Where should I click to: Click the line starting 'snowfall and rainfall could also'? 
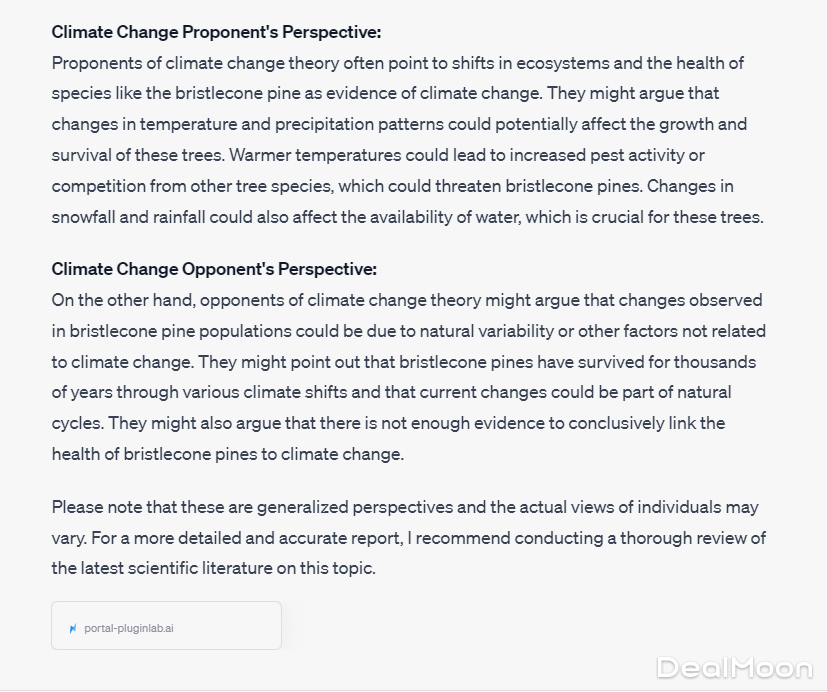point(407,218)
